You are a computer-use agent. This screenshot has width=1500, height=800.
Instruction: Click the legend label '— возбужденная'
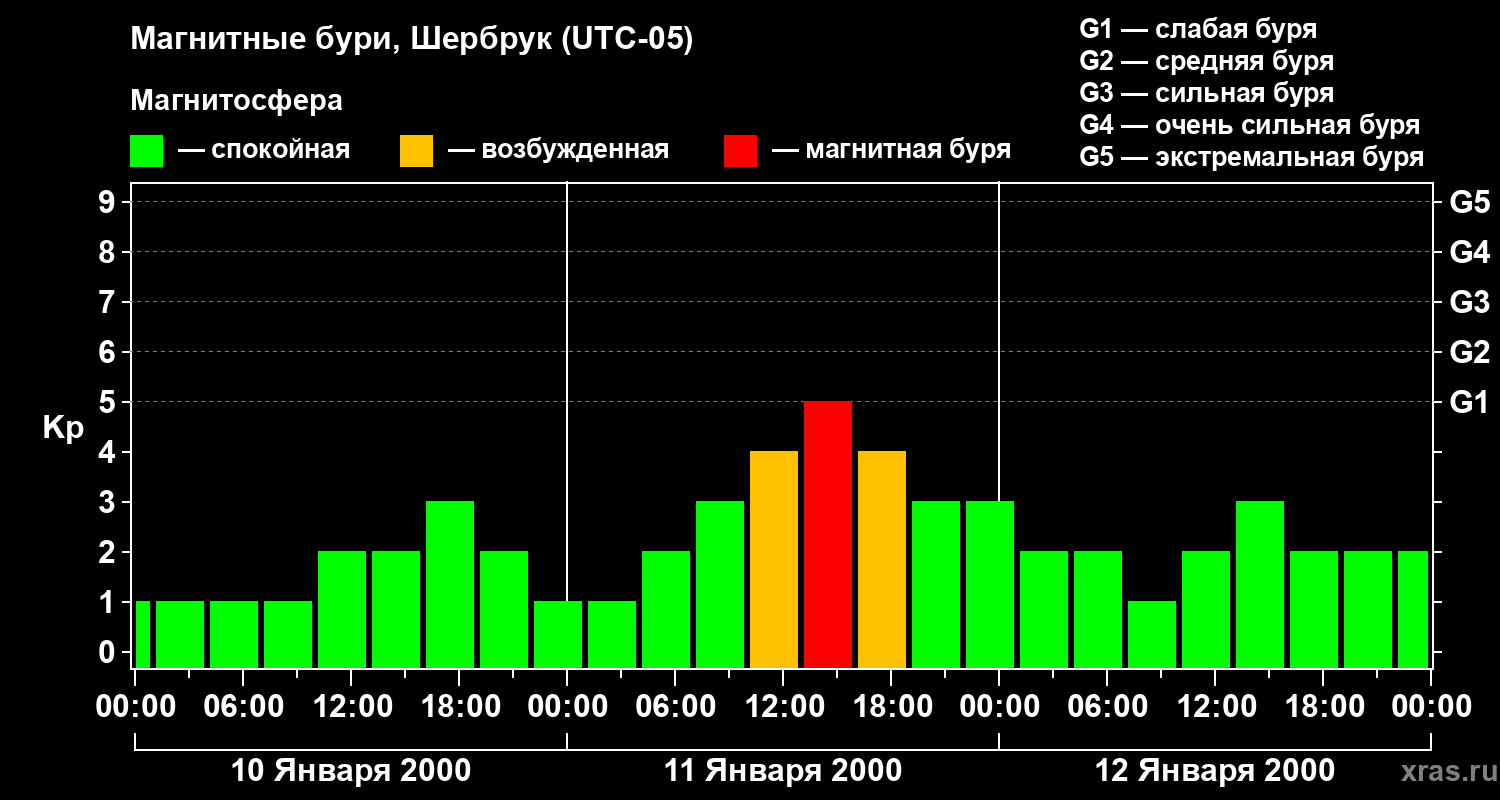click(558, 151)
